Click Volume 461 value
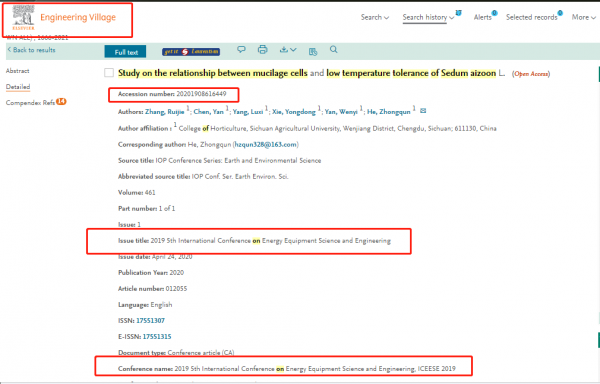The image size is (600, 384). click(150, 192)
